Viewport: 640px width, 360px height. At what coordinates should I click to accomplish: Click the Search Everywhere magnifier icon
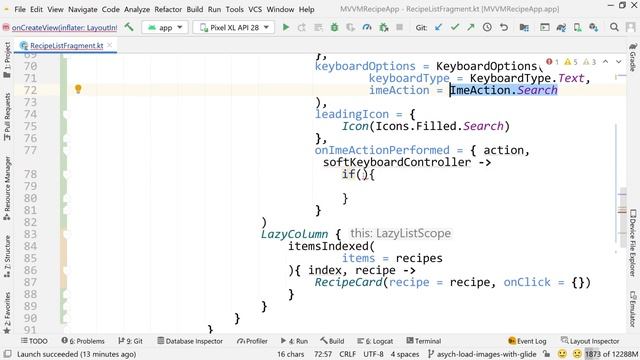(614, 27)
